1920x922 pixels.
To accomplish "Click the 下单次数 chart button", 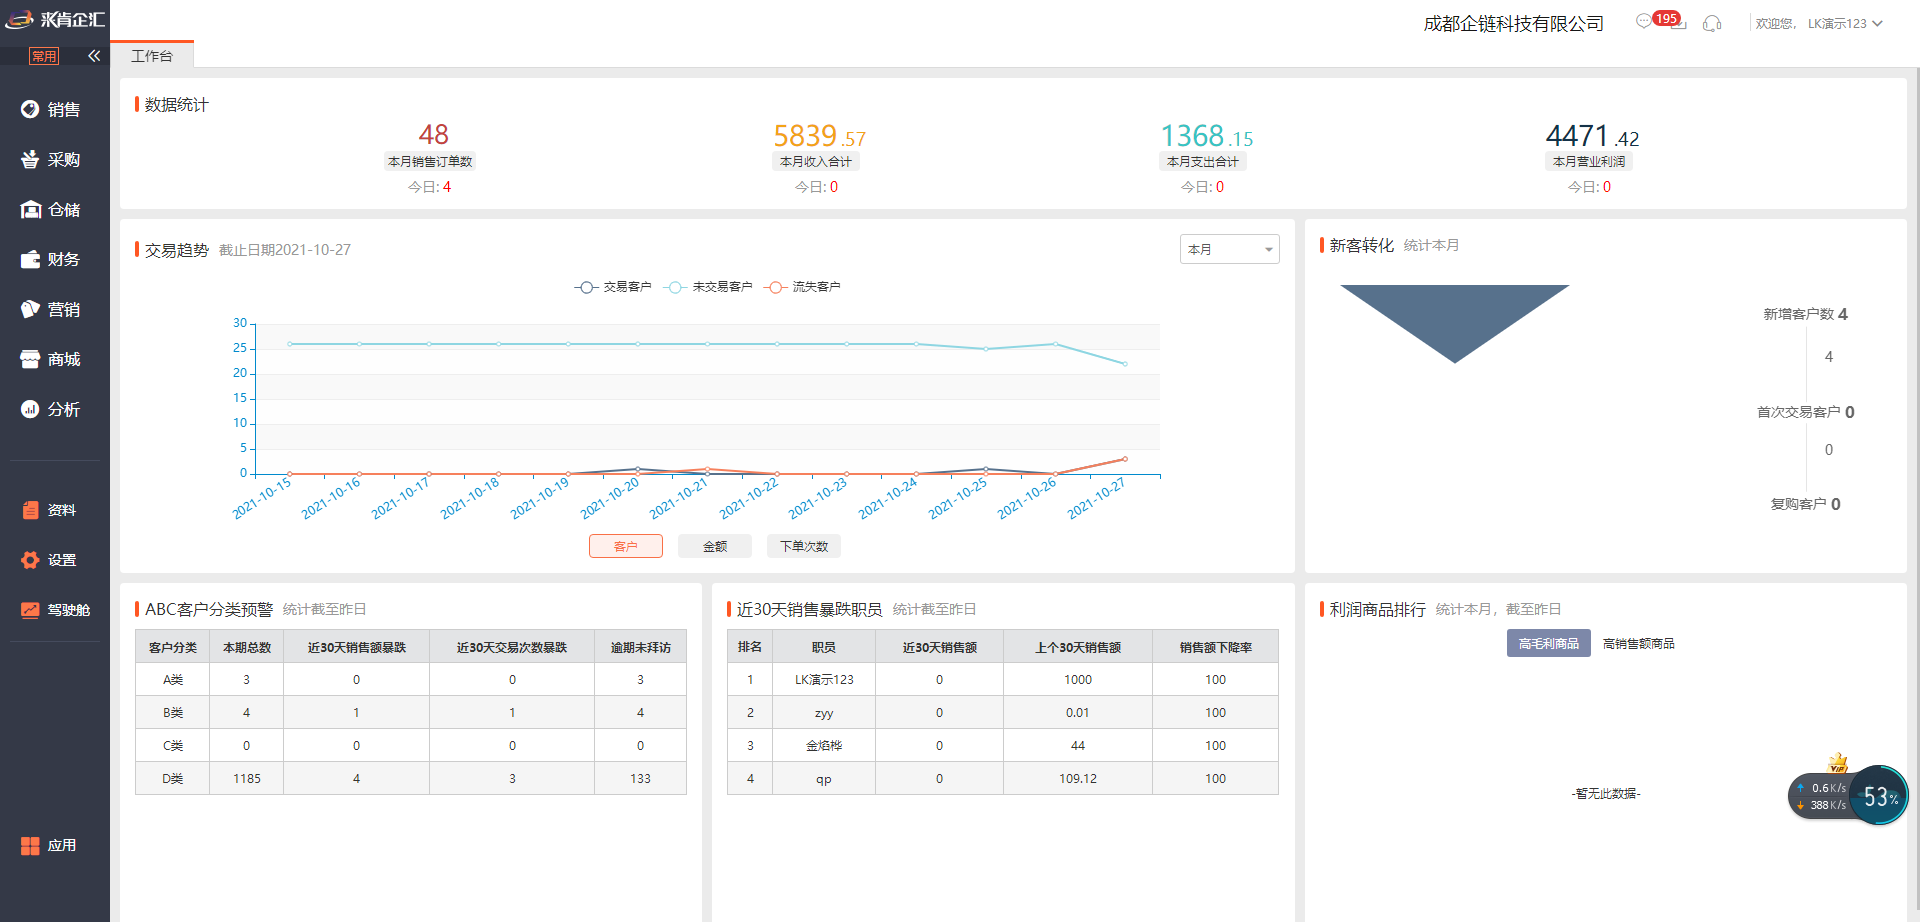I will point(804,546).
